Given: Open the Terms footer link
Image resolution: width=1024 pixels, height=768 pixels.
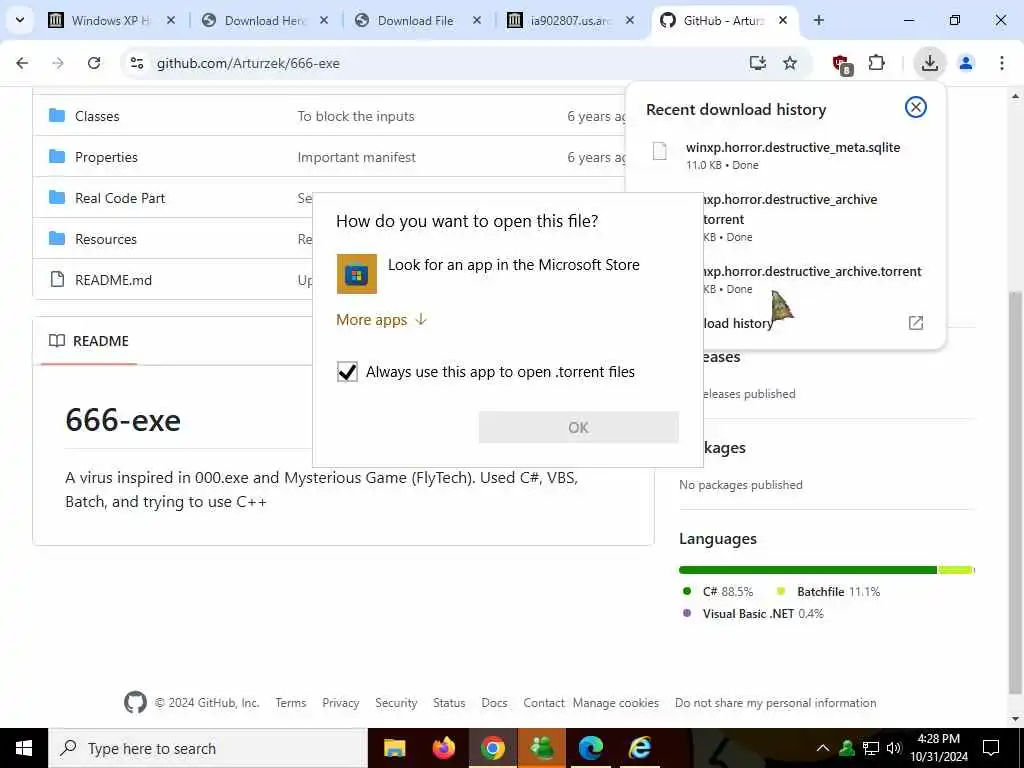Looking at the screenshot, I should coord(291,703).
